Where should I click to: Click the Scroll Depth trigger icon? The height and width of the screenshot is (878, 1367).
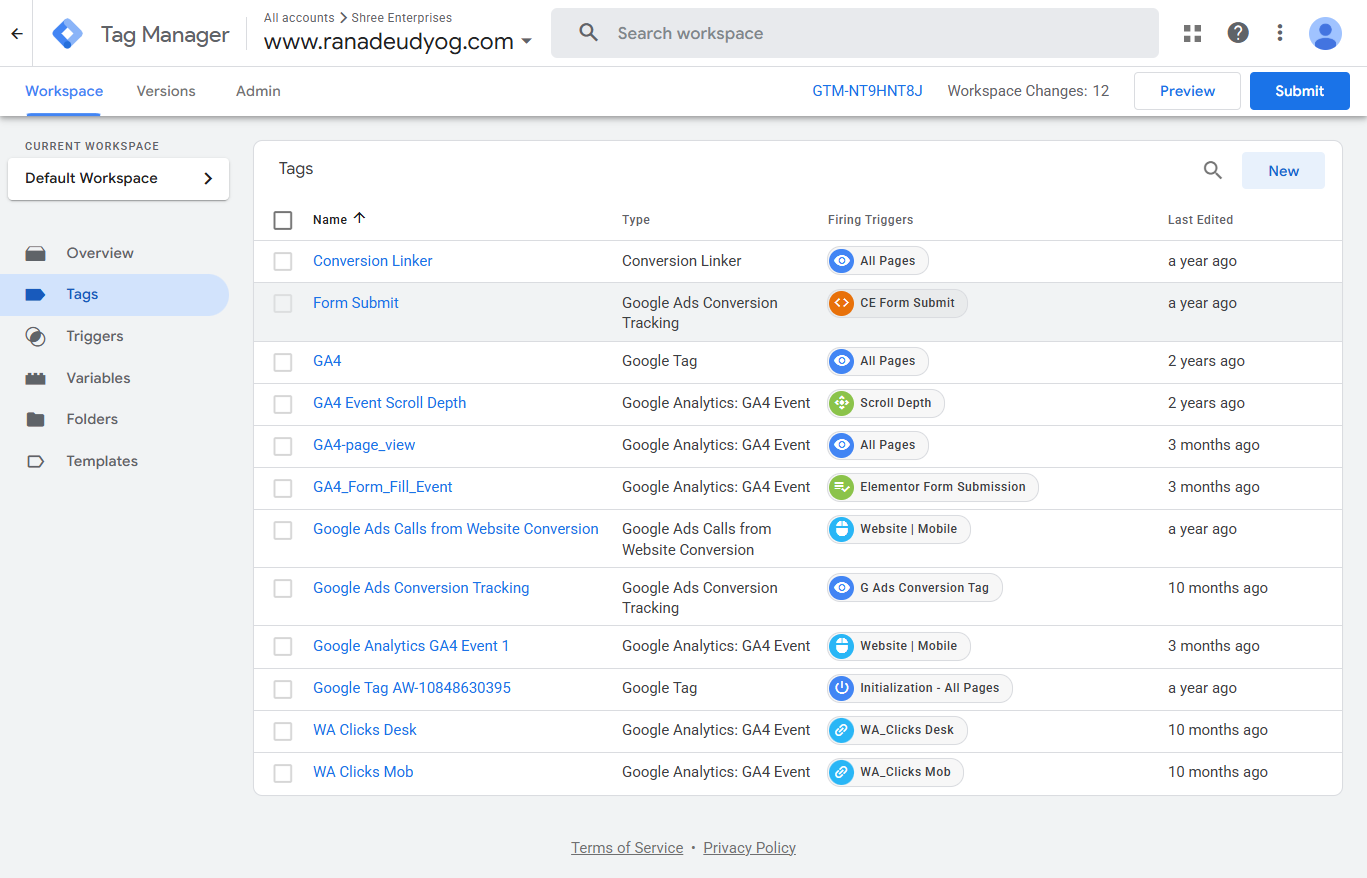(x=842, y=403)
